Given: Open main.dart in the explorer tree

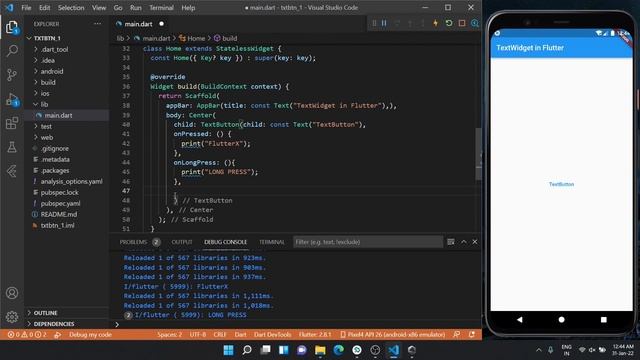Looking at the screenshot, I should (x=58, y=115).
